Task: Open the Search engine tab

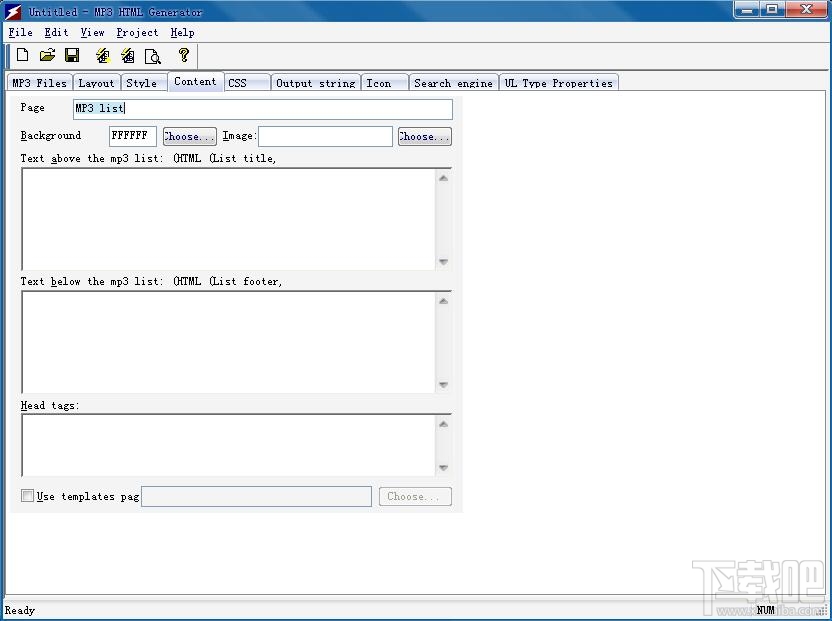Action: pyautogui.click(x=453, y=82)
